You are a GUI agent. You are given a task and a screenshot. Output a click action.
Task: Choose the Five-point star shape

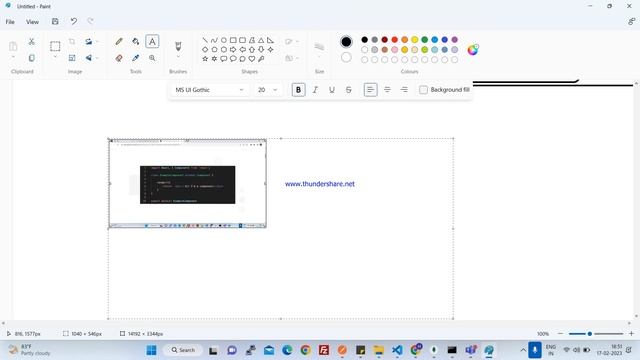click(x=205, y=59)
